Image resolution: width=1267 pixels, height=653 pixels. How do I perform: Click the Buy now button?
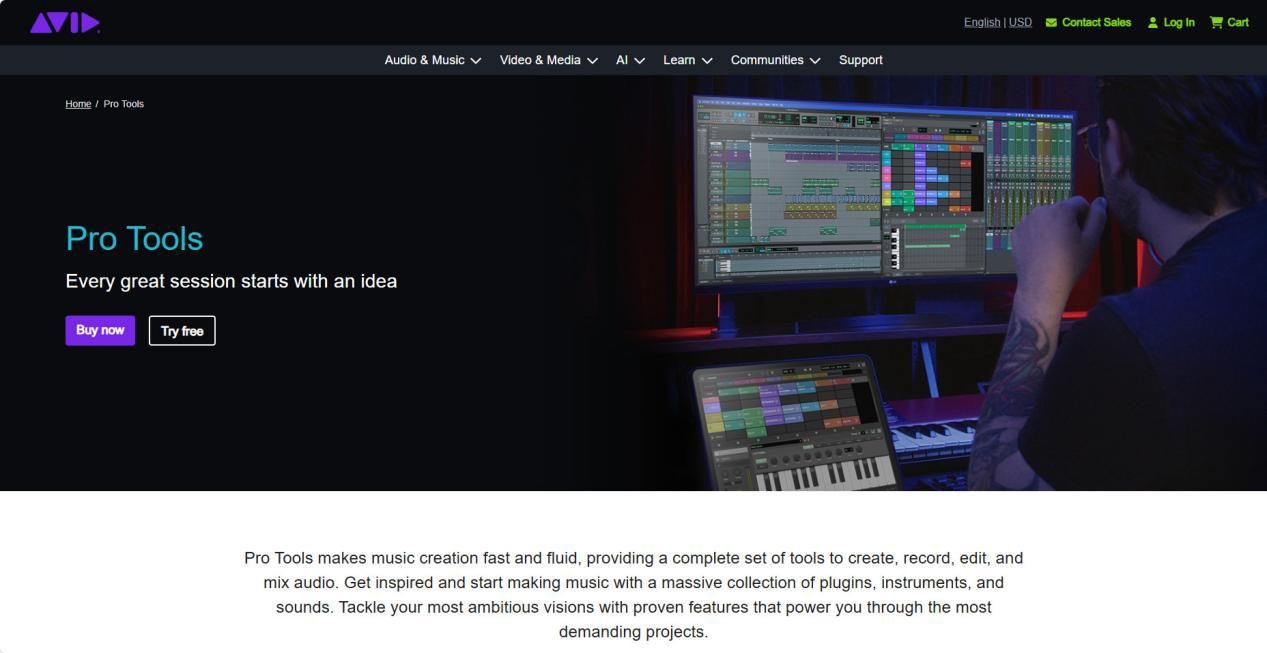coord(100,330)
